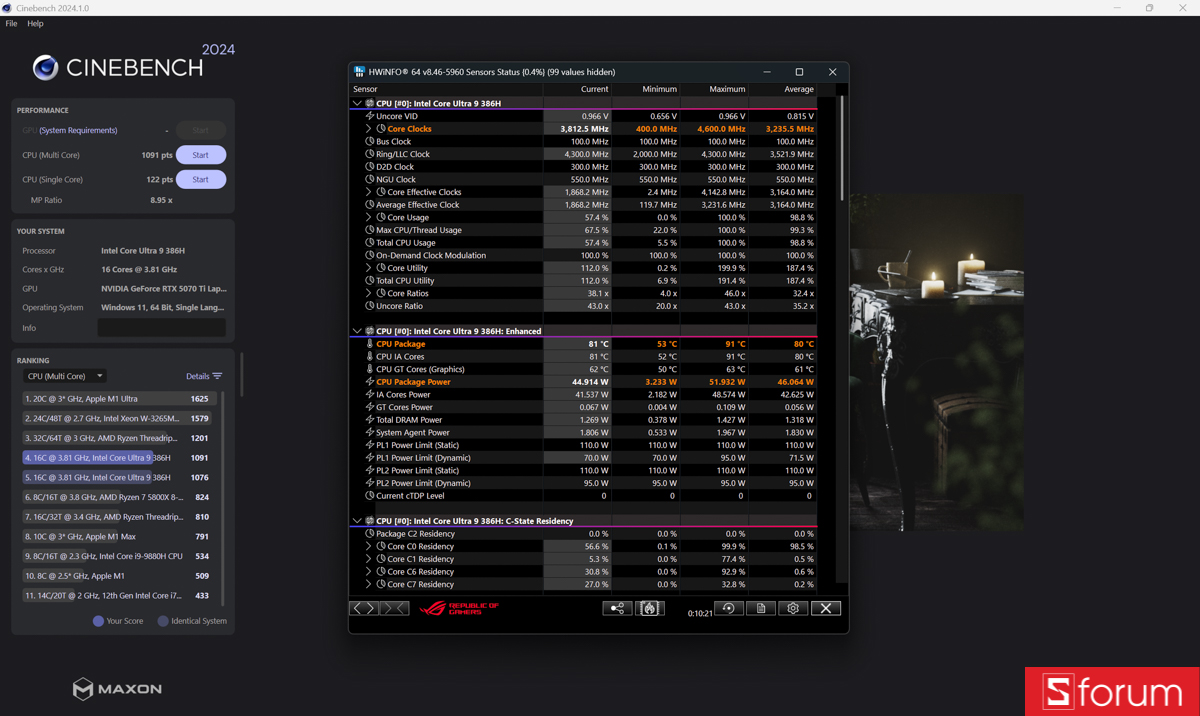Screen dimensions: 1200x716
Task: Open the Cinebench File menu
Action: pyautogui.click(x=11, y=23)
